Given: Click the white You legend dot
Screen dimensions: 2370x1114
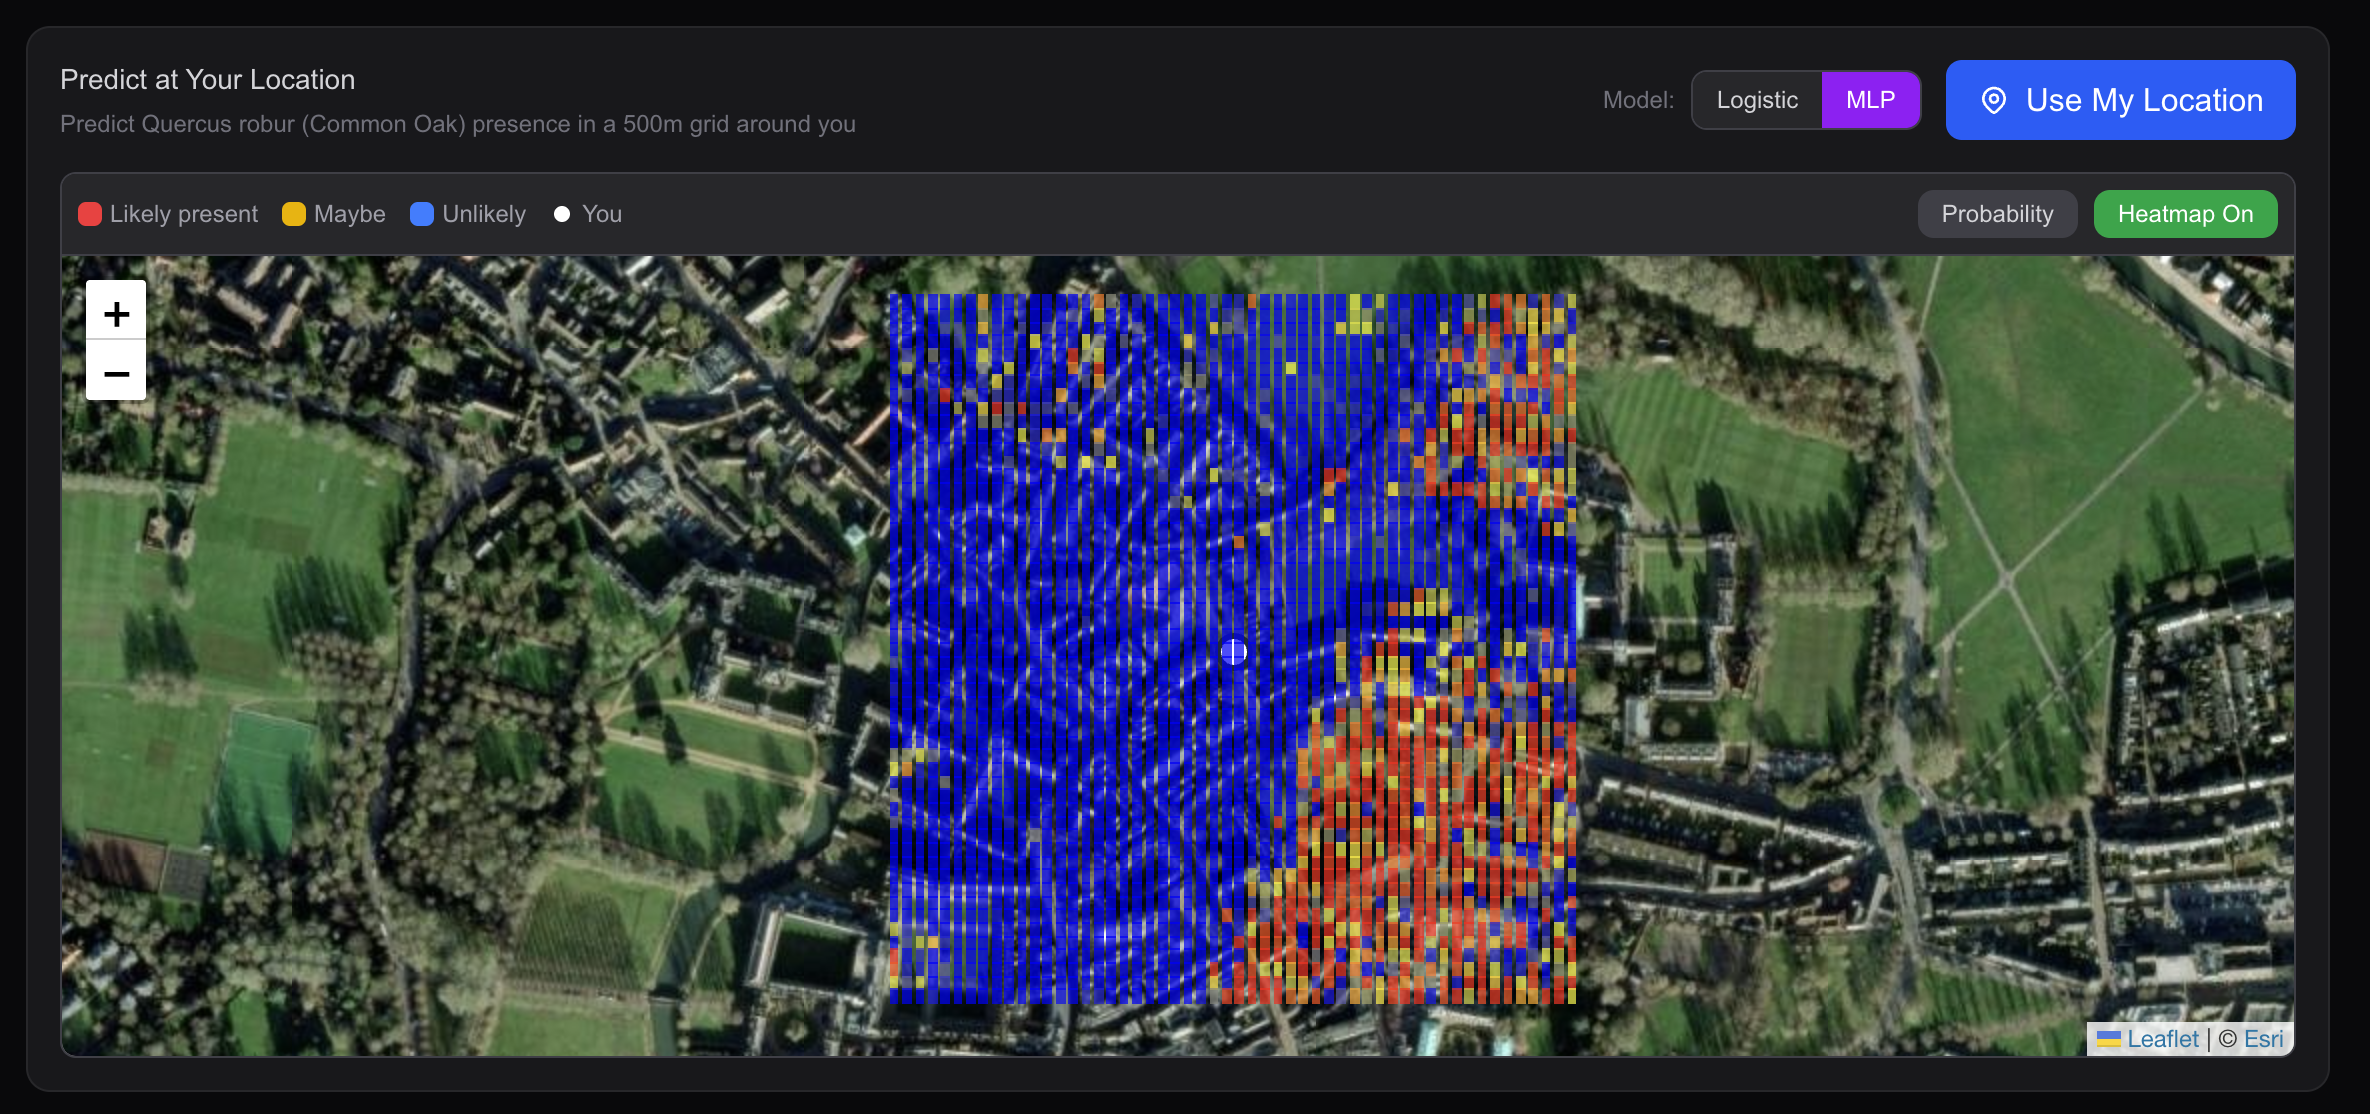Looking at the screenshot, I should pyautogui.click(x=562, y=213).
